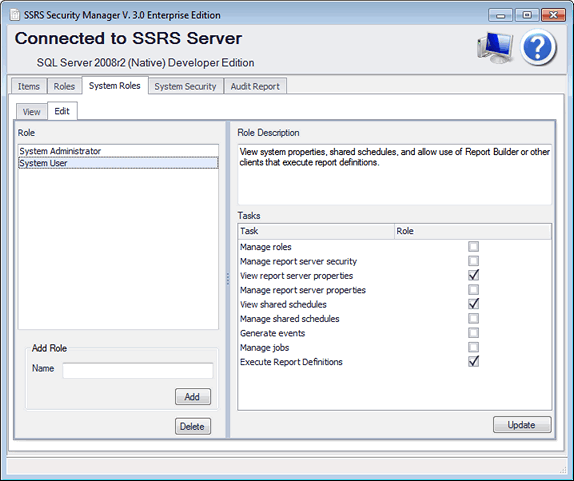Click the application icon in the title bar
Viewport: 574px width, 481px height.
pyautogui.click(x=15, y=15)
